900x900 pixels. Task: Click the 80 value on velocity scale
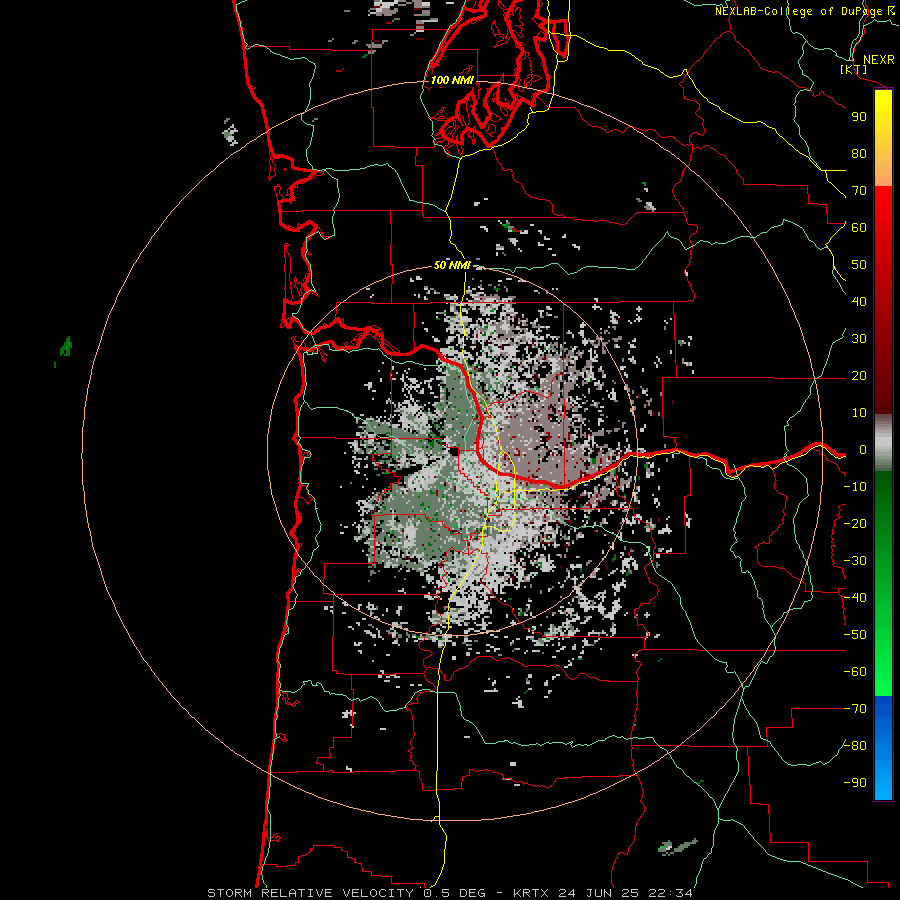point(859,154)
